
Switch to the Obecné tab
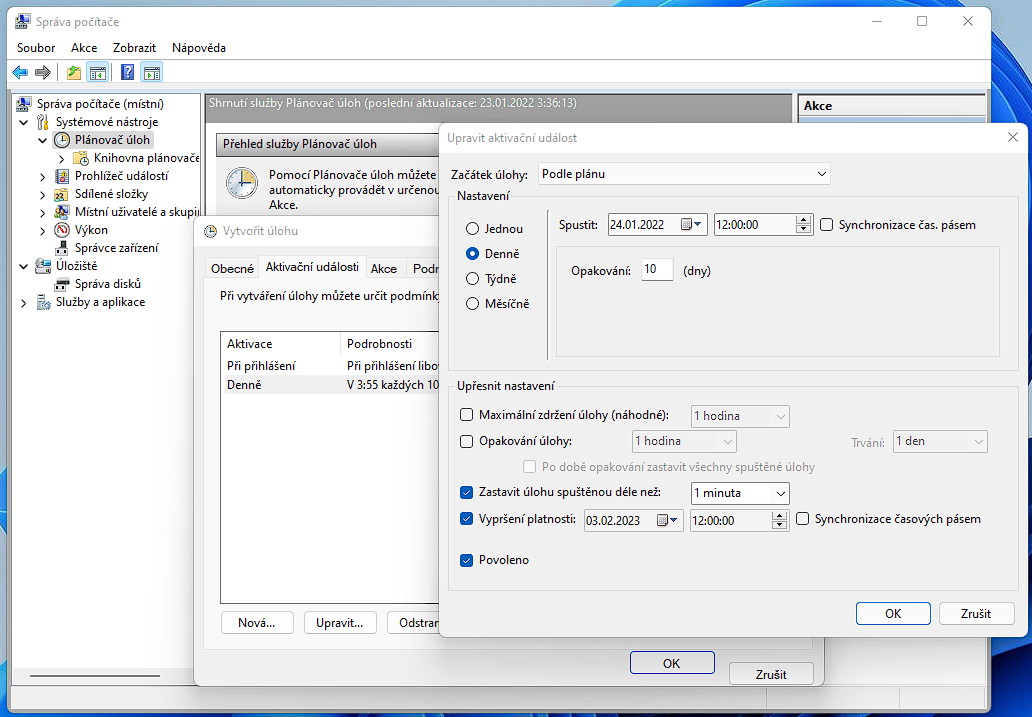coord(231,269)
